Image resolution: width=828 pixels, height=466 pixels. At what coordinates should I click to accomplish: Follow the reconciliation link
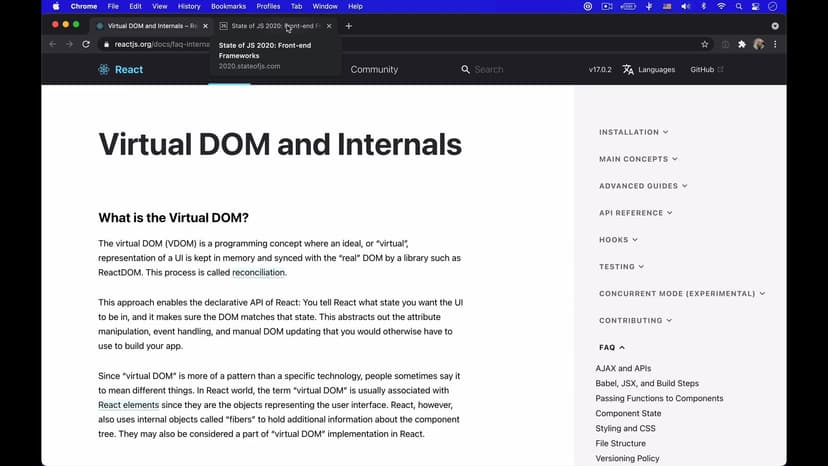(x=259, y=273)
